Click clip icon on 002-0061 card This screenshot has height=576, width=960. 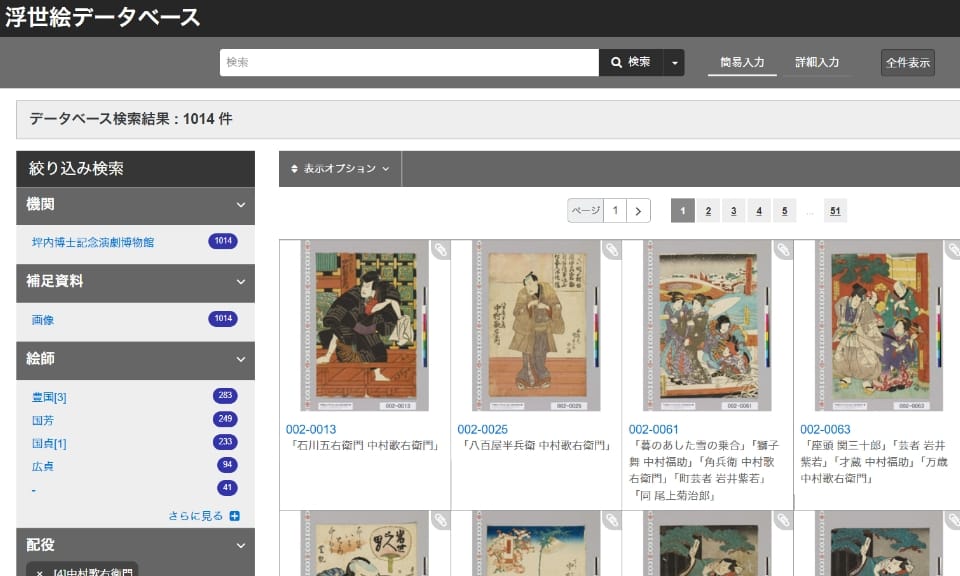tap(783, 250)
